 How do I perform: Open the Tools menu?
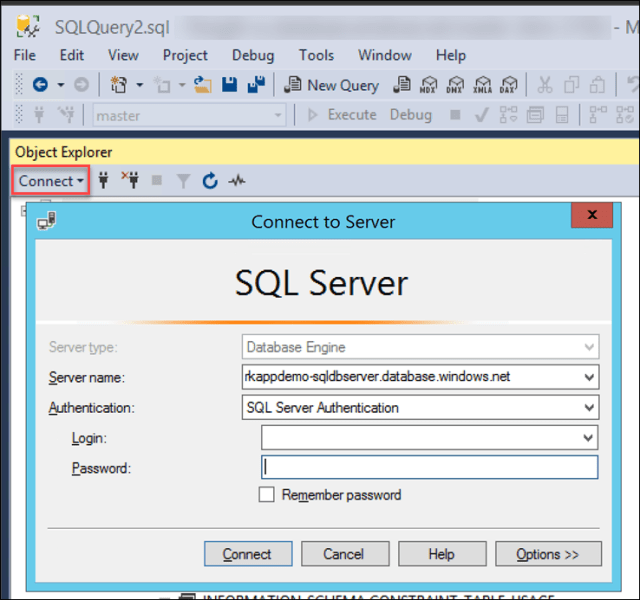316,55
